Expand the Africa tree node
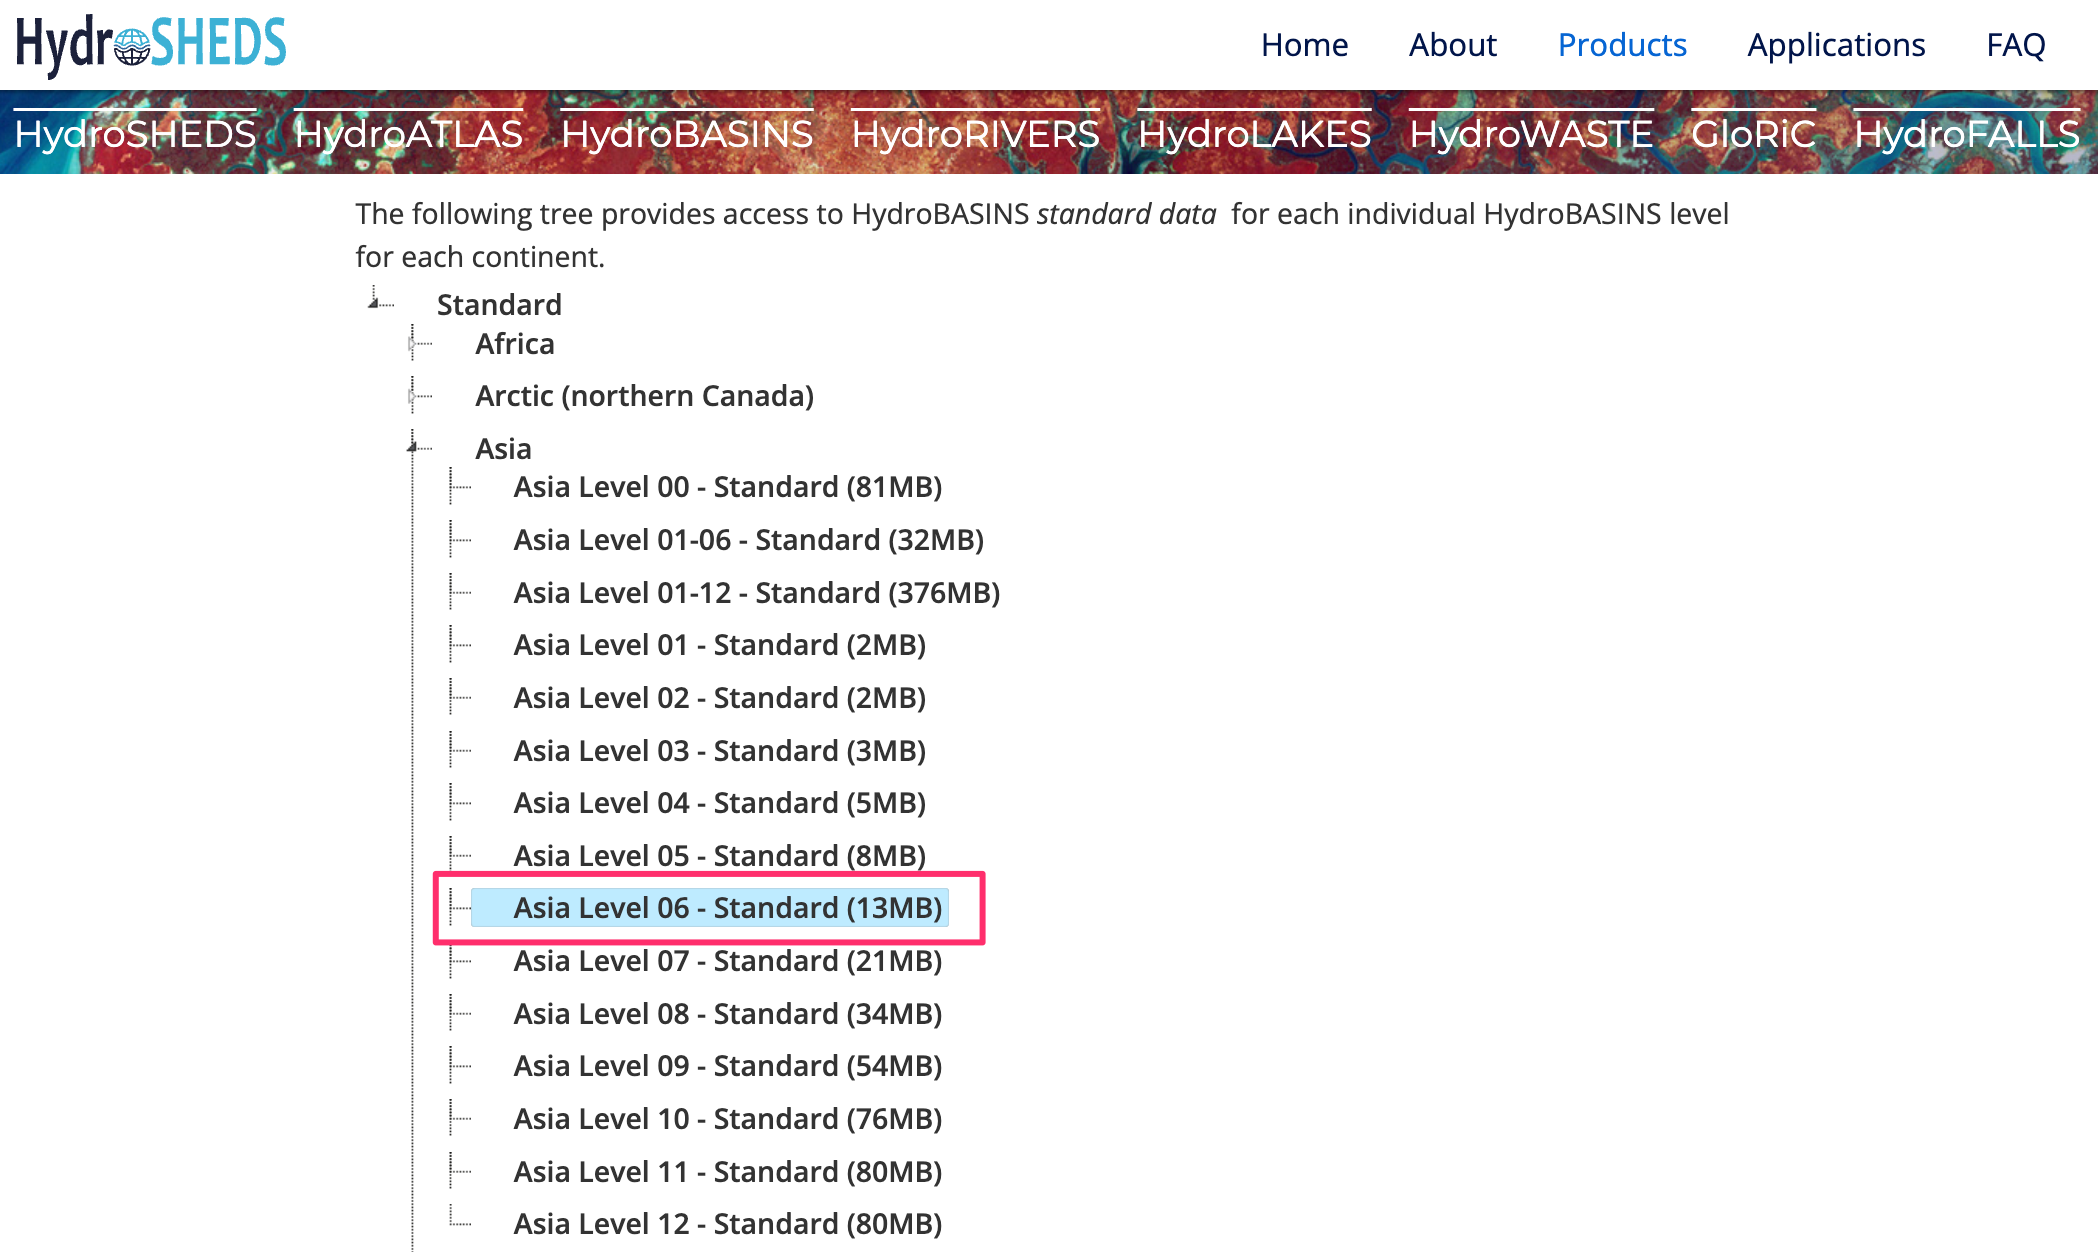Viewport: 2098px width, 1252px height. (x=412, y=344)
